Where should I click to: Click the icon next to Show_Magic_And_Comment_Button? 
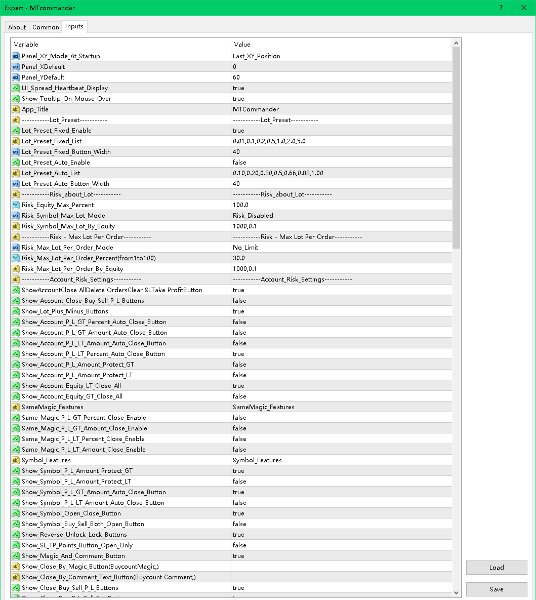pyautogui.click(x=16, y=556)
